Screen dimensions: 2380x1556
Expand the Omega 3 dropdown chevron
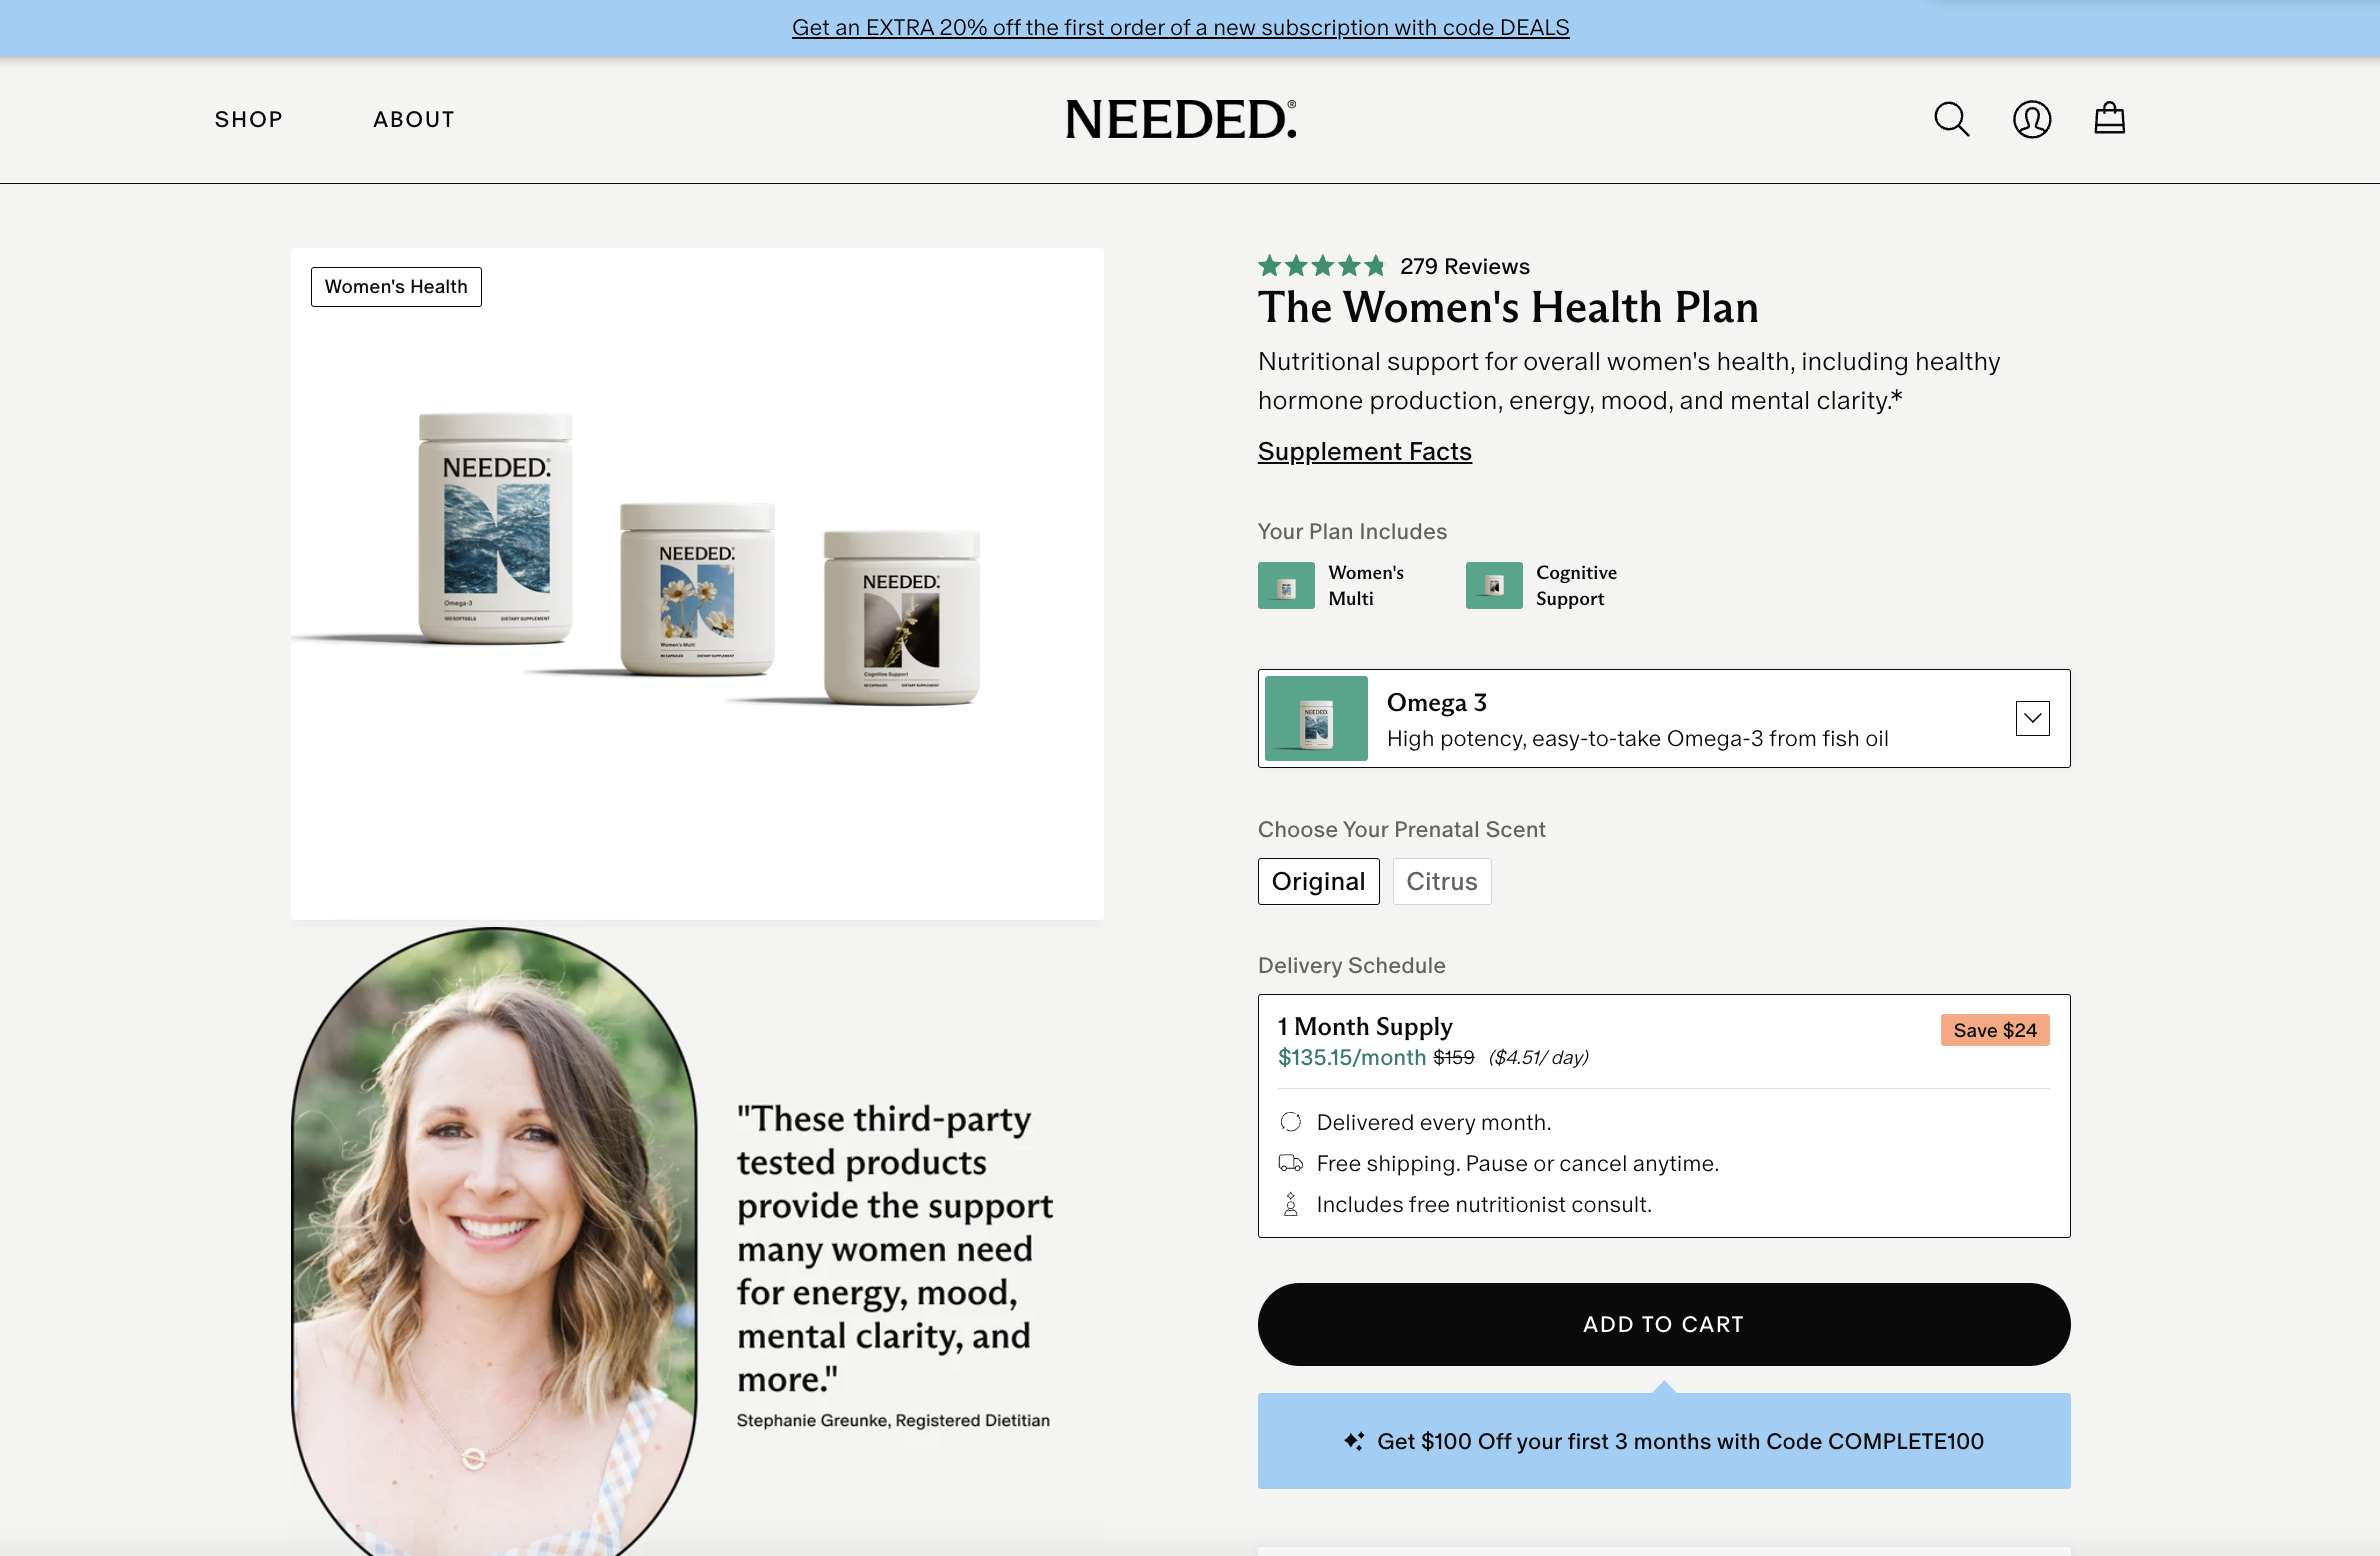(2032, 718)
